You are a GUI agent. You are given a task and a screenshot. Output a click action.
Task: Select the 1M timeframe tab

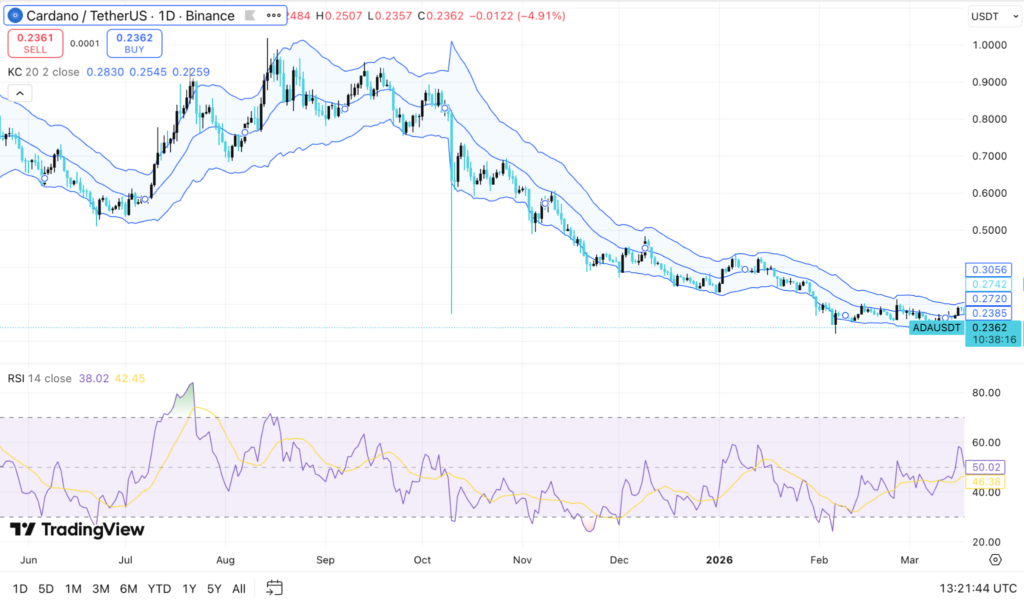click(x=73, y=589)
